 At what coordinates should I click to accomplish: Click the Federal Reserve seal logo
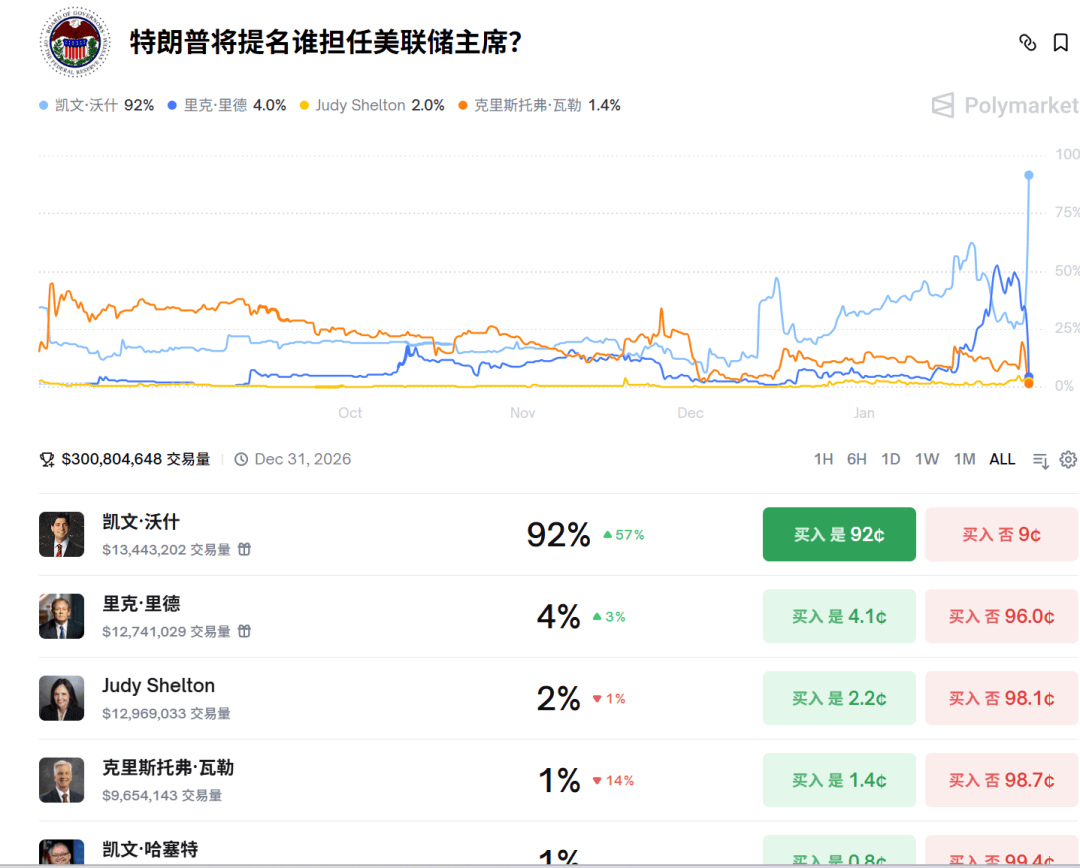74,42
